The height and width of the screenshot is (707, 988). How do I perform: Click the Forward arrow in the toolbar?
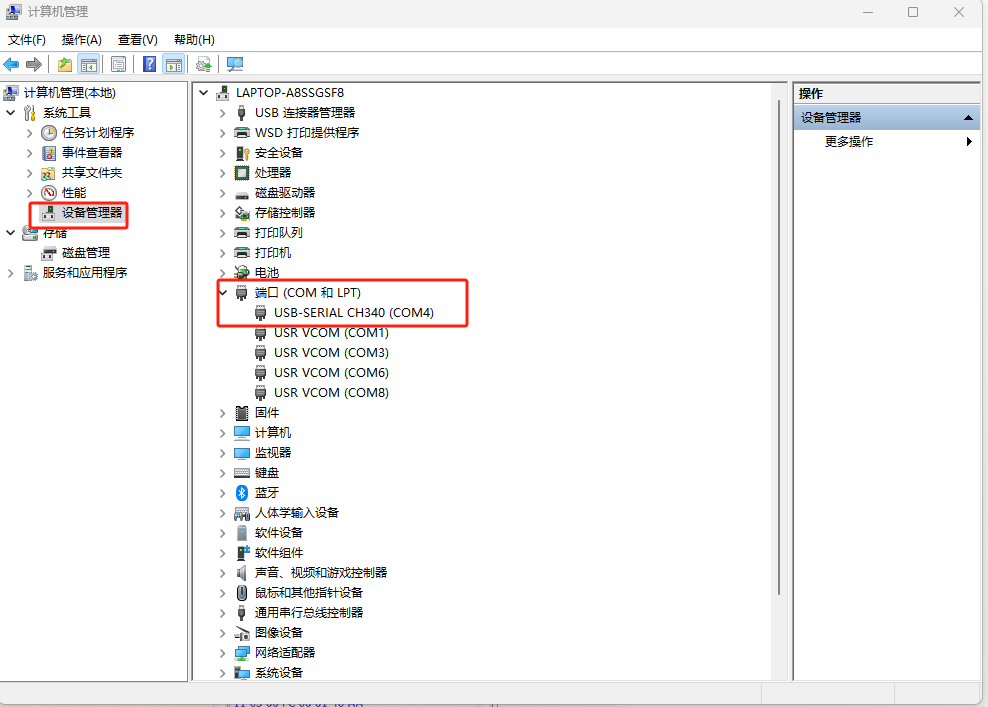[x=33, y=64]
